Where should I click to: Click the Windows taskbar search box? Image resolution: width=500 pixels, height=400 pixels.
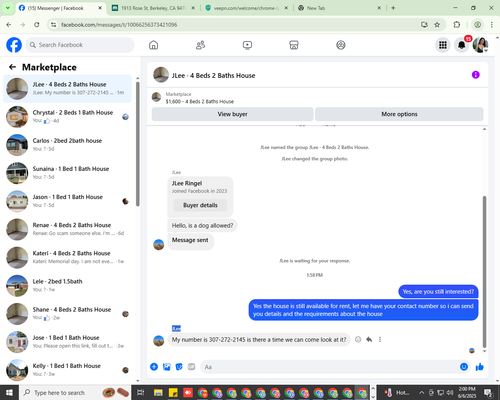tap(75, 393)
